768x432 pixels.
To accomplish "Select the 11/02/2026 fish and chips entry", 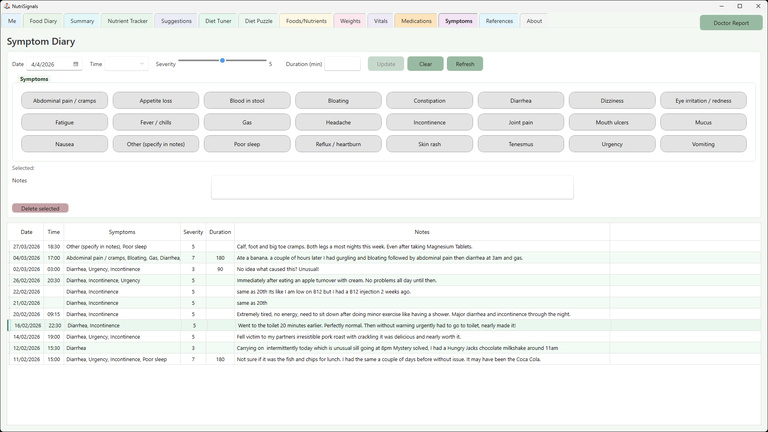I will [384, 359].
